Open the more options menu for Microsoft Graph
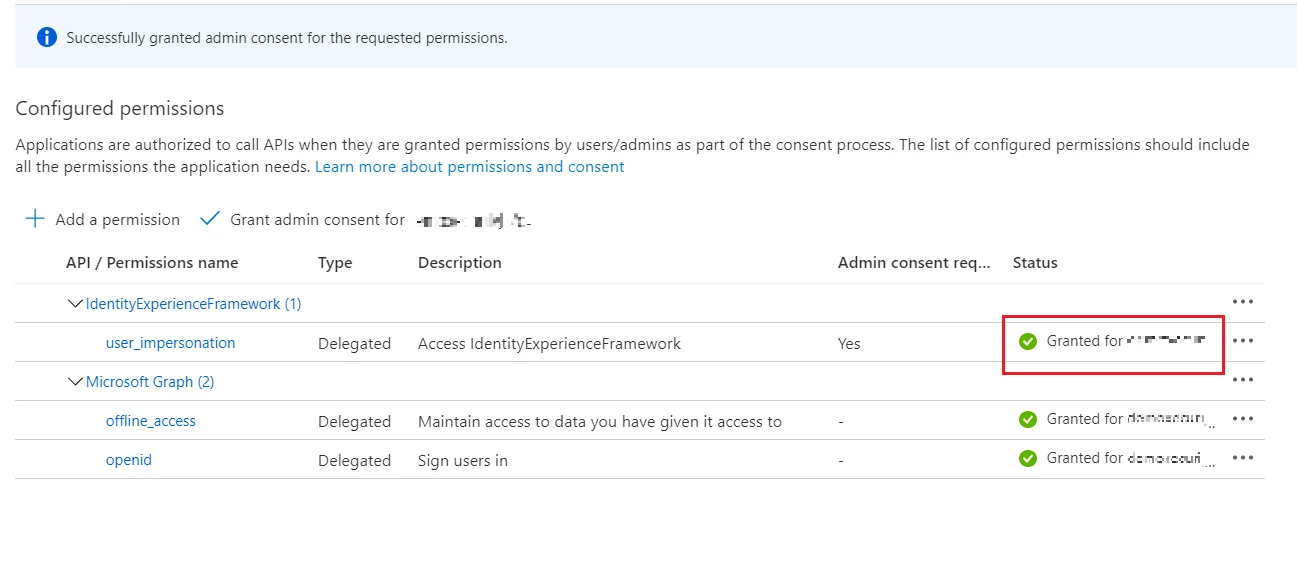The image size is (1297, 569). 1242,379
